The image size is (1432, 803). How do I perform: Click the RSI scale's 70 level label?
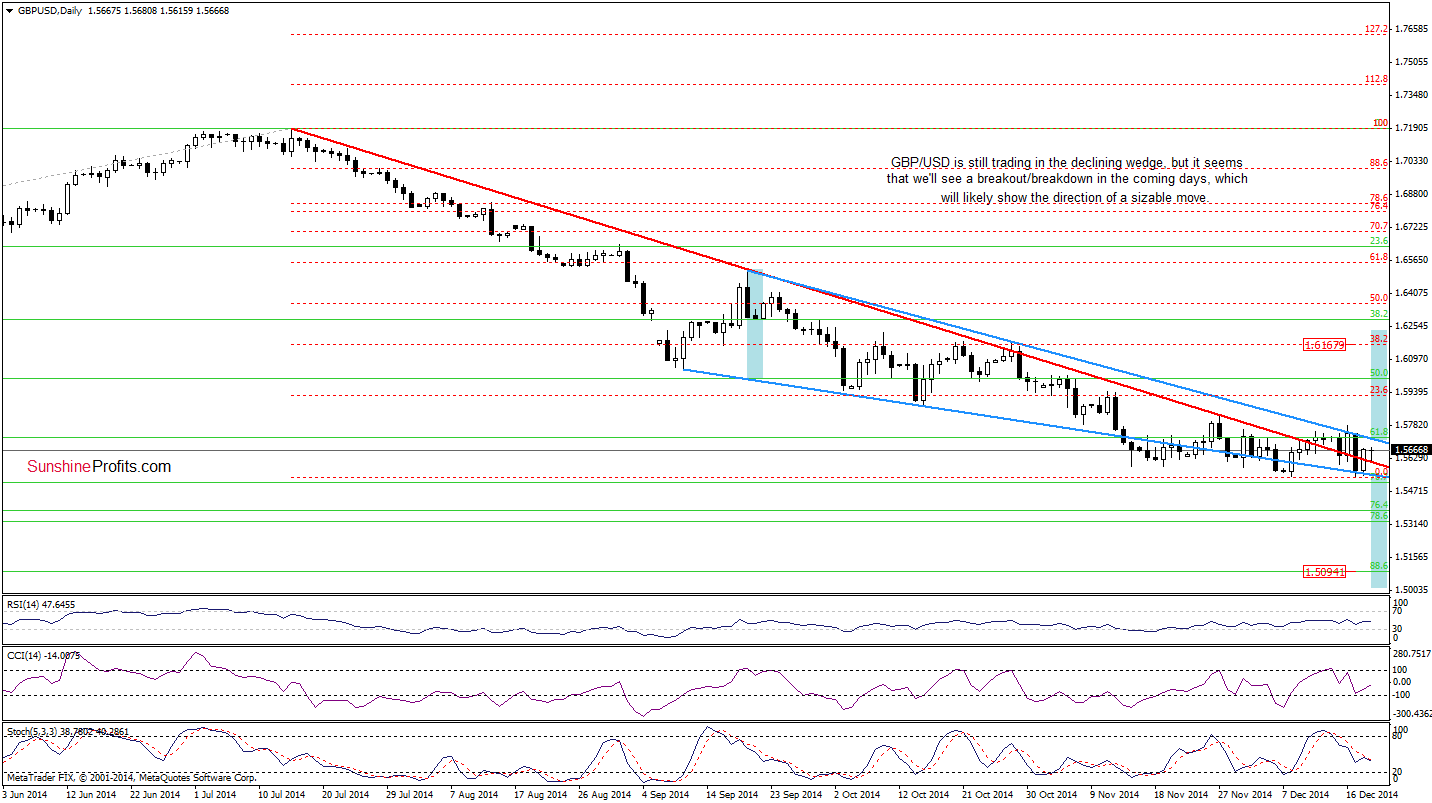tap(1400, 611)
